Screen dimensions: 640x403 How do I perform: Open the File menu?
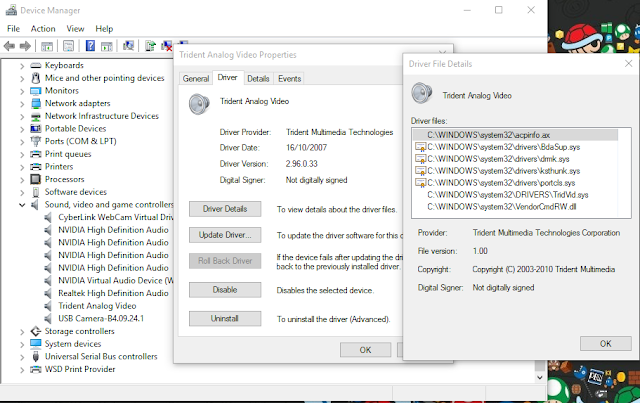click(x=13, y=29)
